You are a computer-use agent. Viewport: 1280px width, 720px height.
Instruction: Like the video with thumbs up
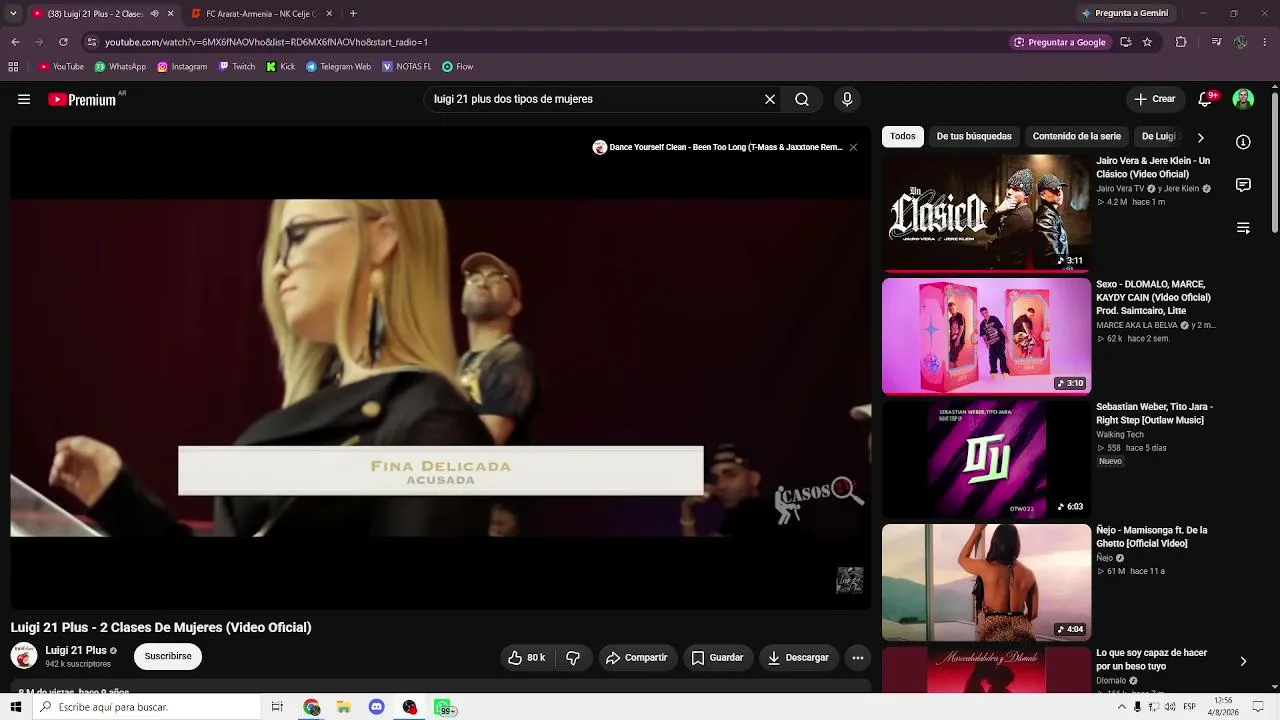tap(526, 657)
